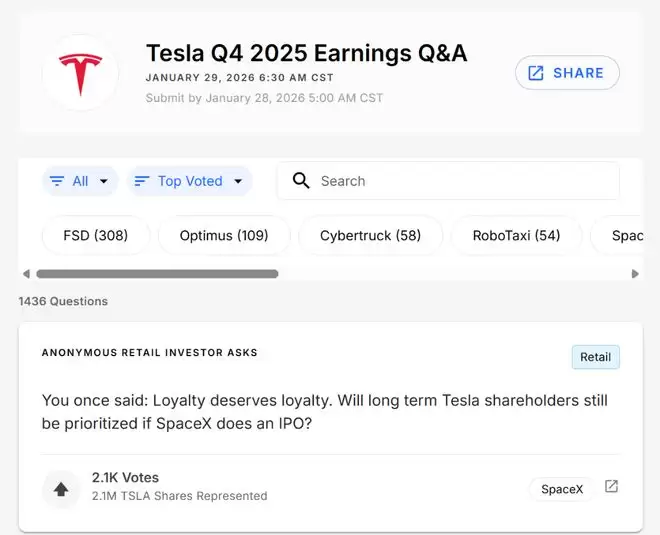Click the partially visible Spac topic chip
The image size is (660, 535).
click(x=627, y=236)
